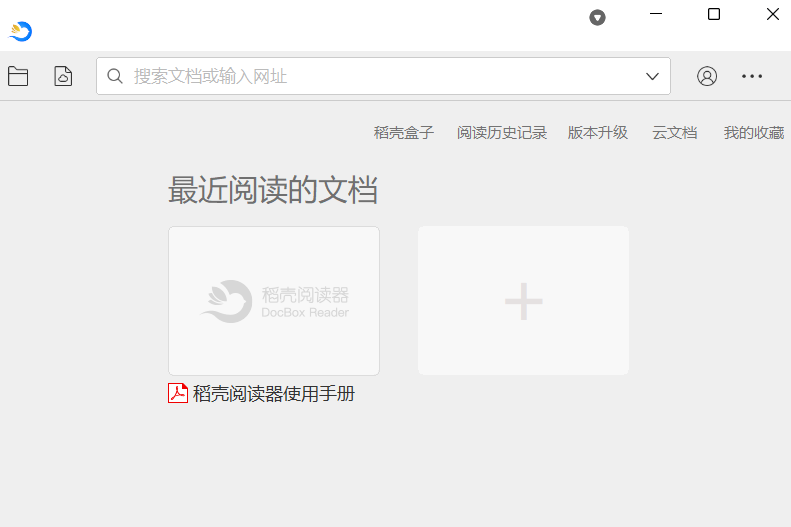Minimize the reader window

(x=656, y=14)
